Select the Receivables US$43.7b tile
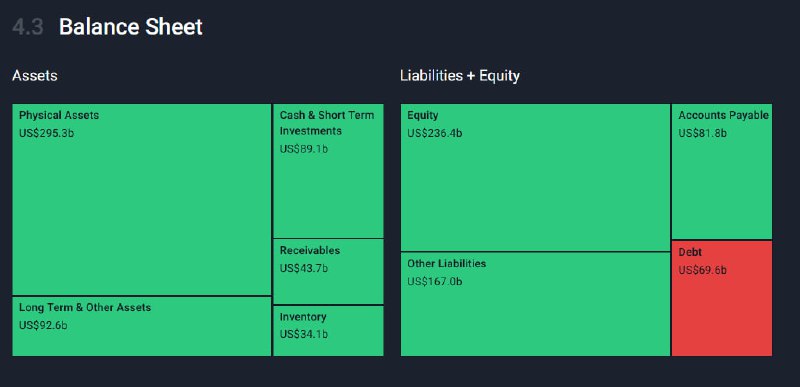 tap(329, 272)
